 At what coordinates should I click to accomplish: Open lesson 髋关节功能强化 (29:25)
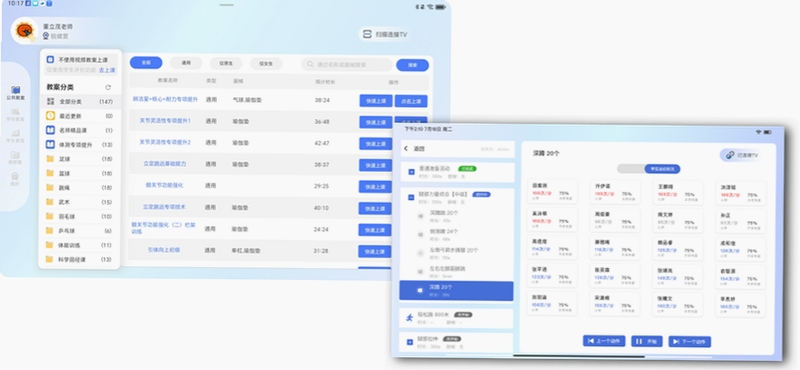164,185
